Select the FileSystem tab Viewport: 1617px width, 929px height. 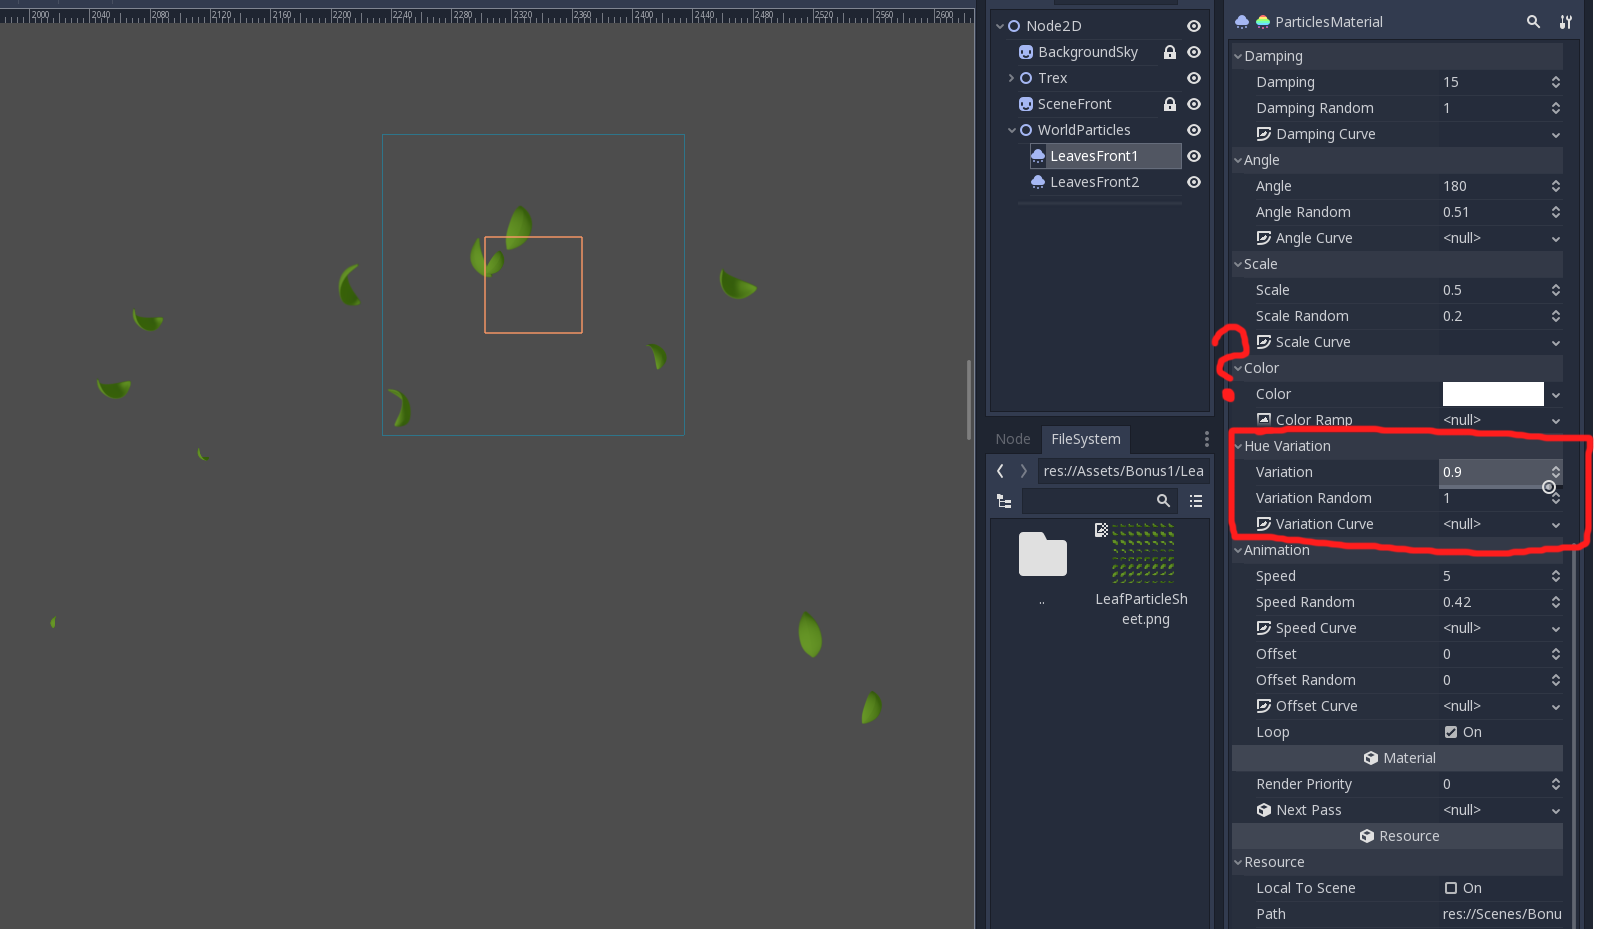tap(1084, 439)
